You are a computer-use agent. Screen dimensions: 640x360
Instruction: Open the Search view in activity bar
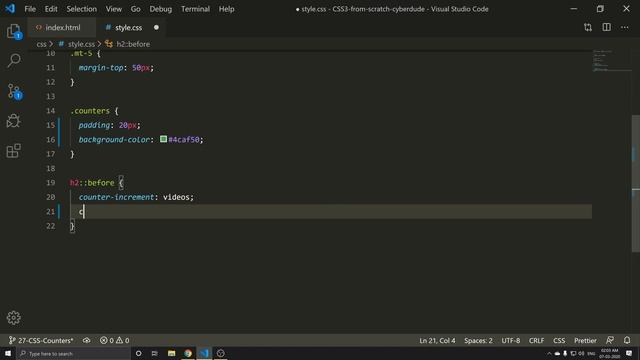coord(13,61)
